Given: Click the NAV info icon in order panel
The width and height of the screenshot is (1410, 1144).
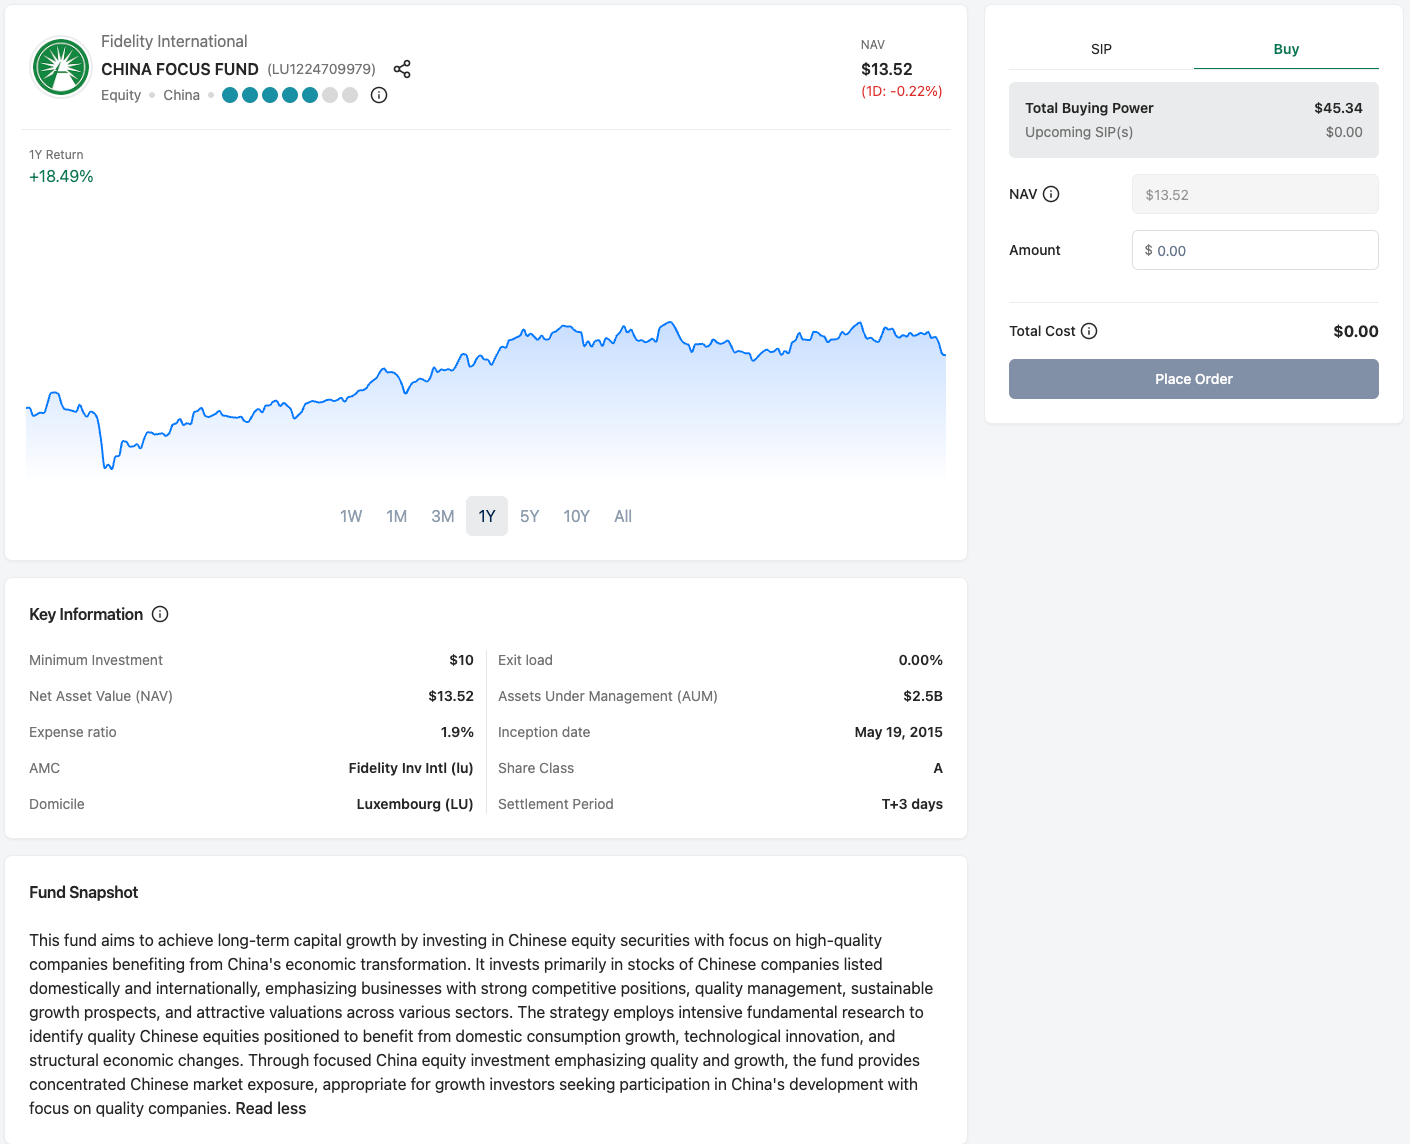Looking at the screenshot, I should click(1051, 194).
